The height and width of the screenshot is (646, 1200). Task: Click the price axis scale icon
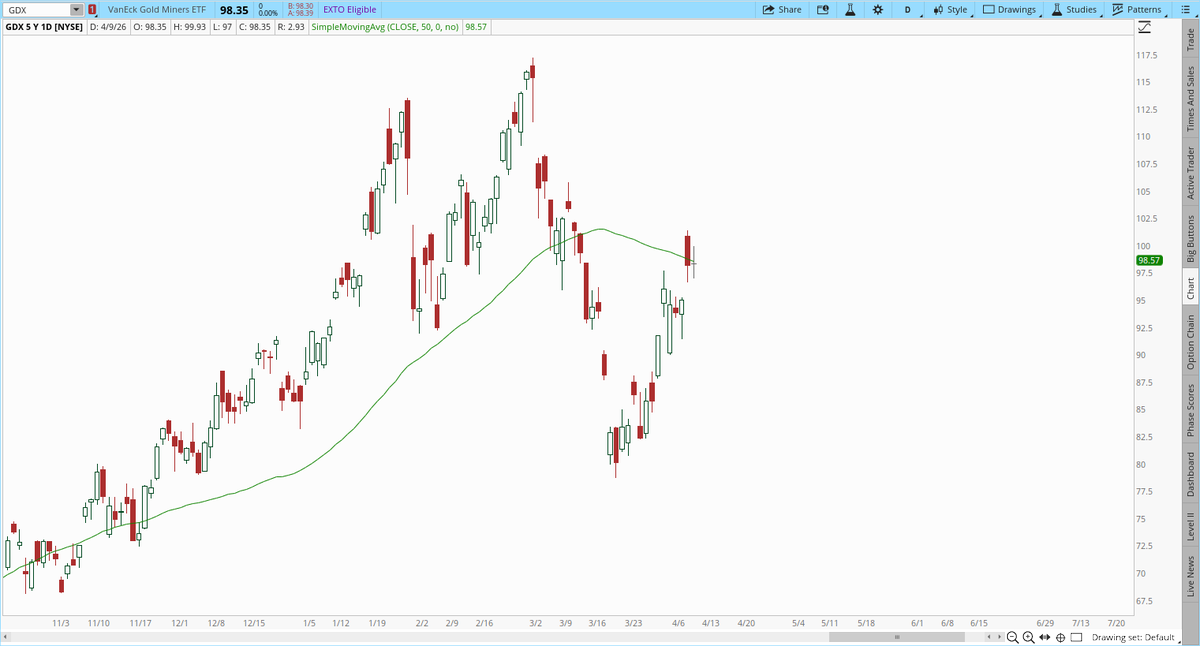click(1145, 27)
